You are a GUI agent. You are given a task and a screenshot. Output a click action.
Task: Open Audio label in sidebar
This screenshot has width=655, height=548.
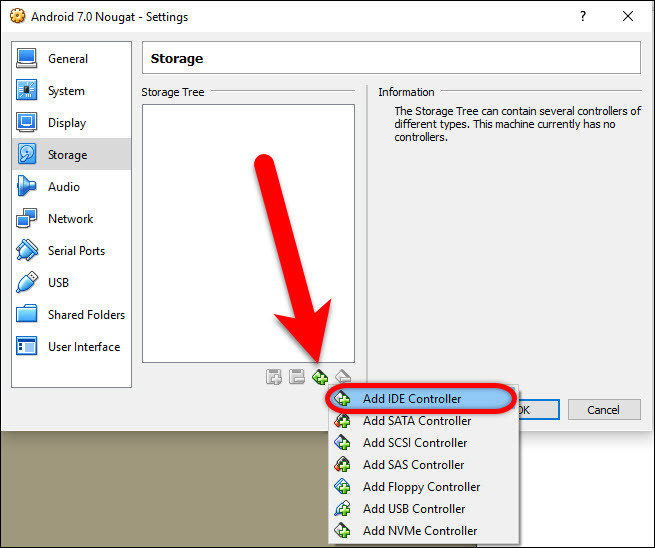click(64, 187)
